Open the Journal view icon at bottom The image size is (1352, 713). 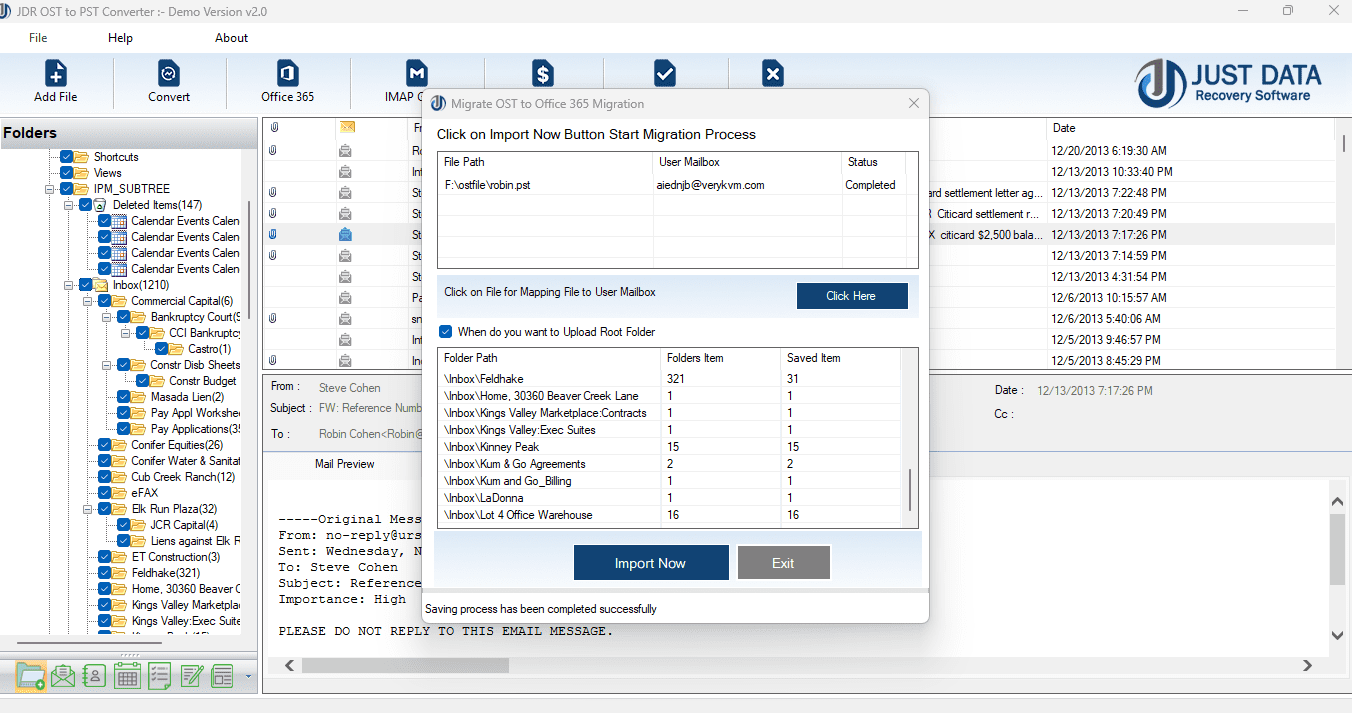click(x=192, y=676)
